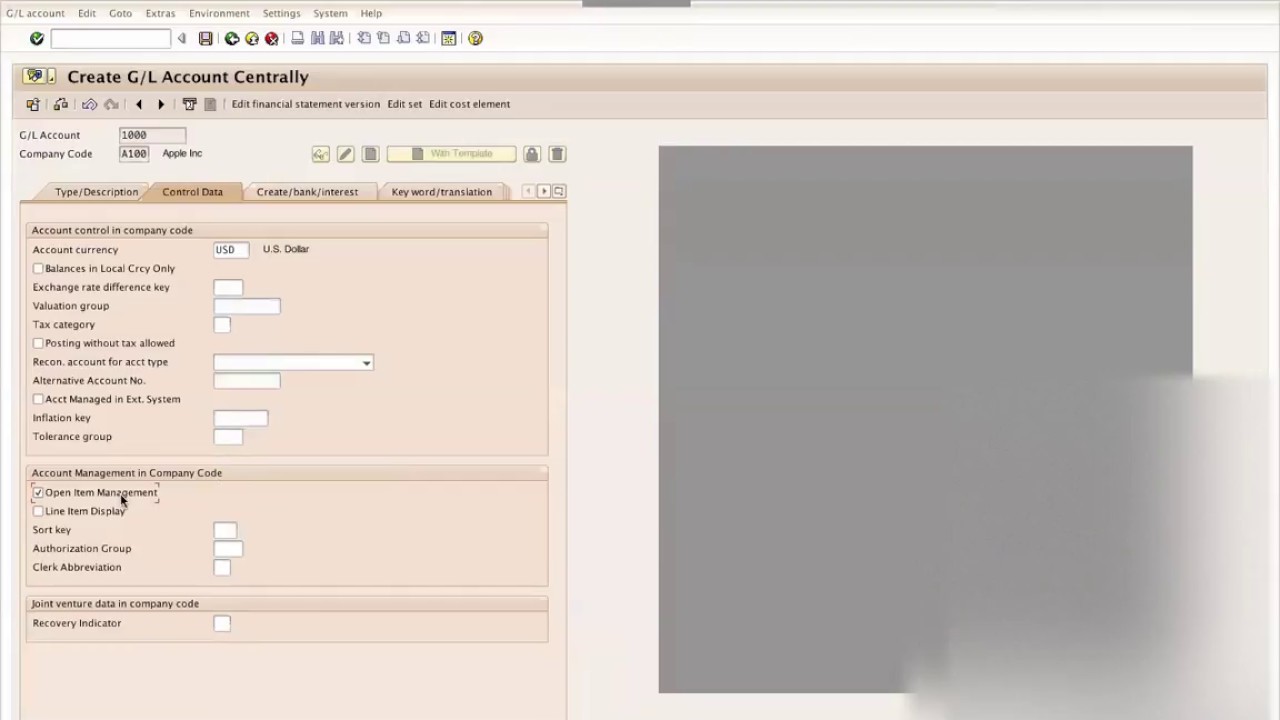Click the G/L Account number field
The height and width of the screenshot is (720, 1280).
[x=152, y=135]
